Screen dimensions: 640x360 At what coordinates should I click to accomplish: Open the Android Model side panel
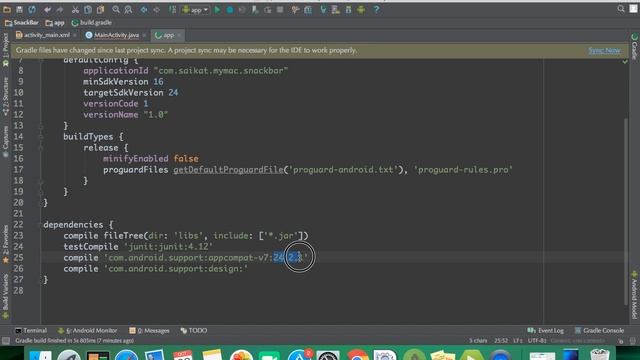635,295
